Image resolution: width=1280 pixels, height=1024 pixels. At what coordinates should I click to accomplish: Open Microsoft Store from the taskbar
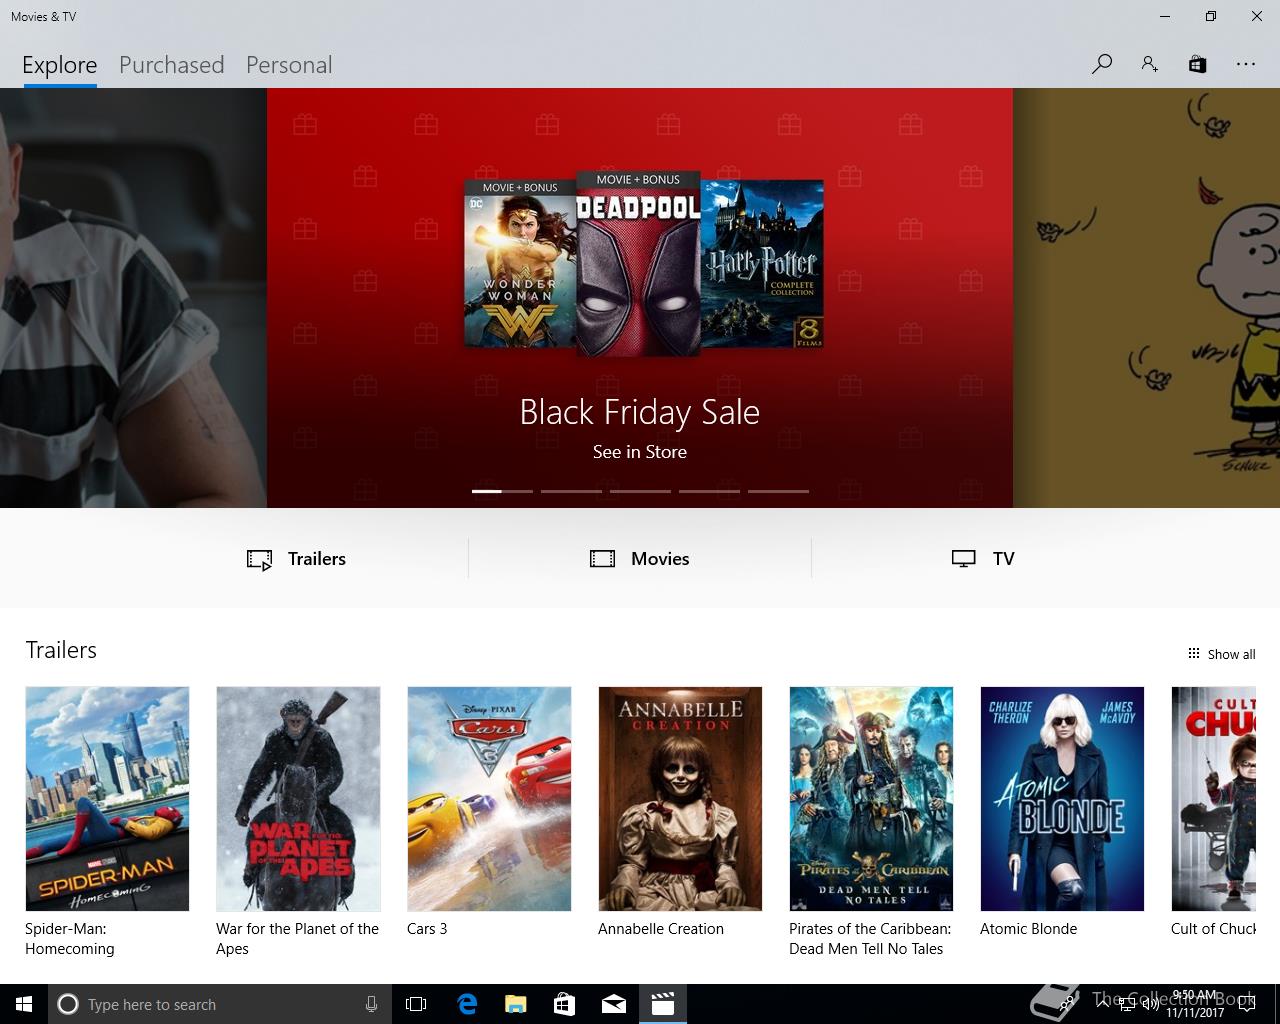point(564,1004)
